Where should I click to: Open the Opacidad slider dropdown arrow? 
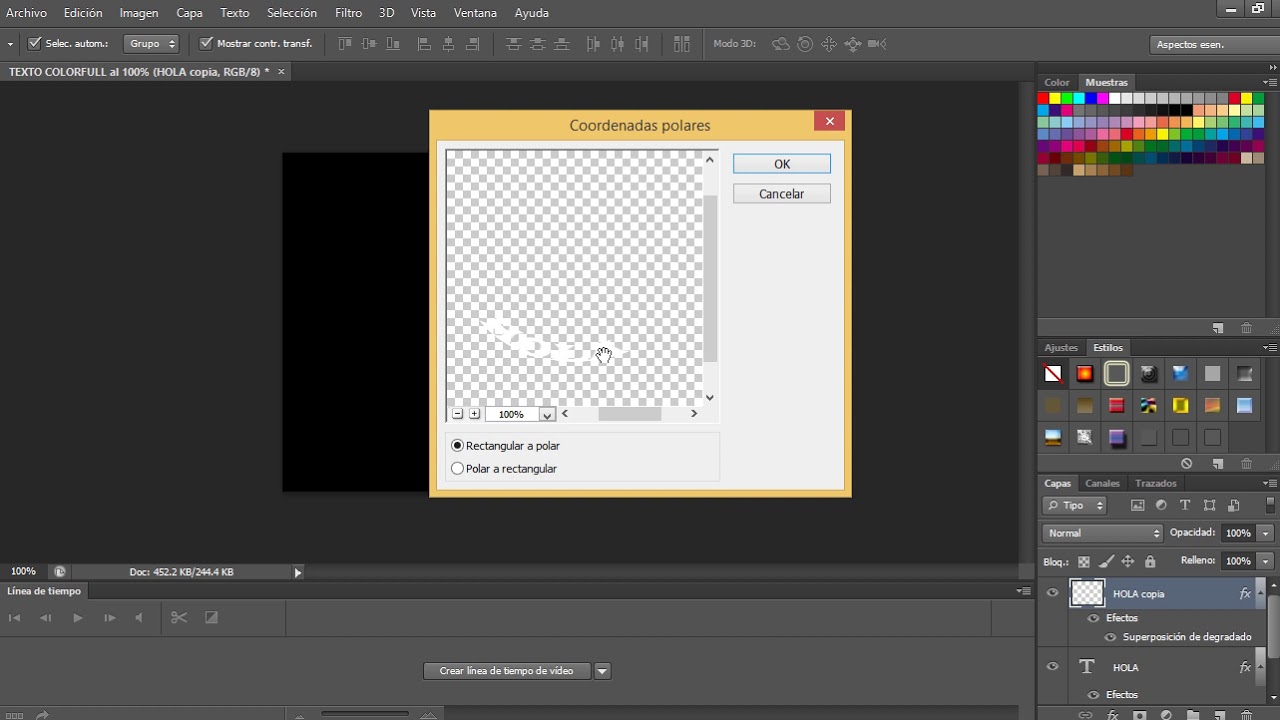click(x=1266, y=533)
